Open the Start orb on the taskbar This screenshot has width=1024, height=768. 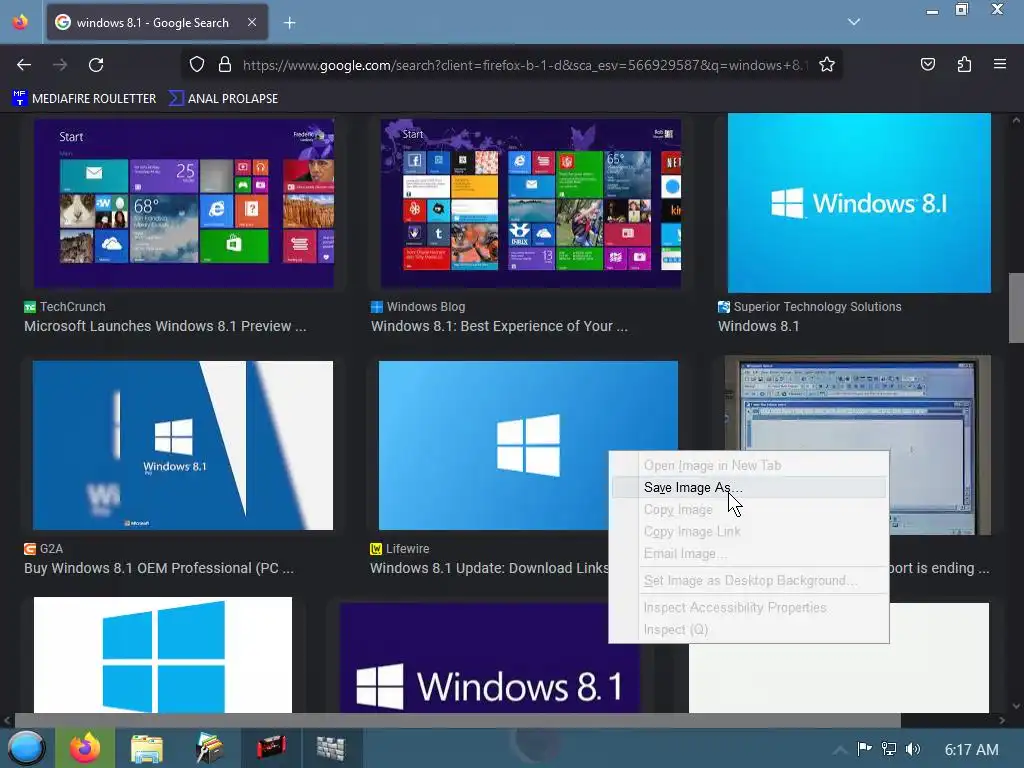[x=25, y=748]
